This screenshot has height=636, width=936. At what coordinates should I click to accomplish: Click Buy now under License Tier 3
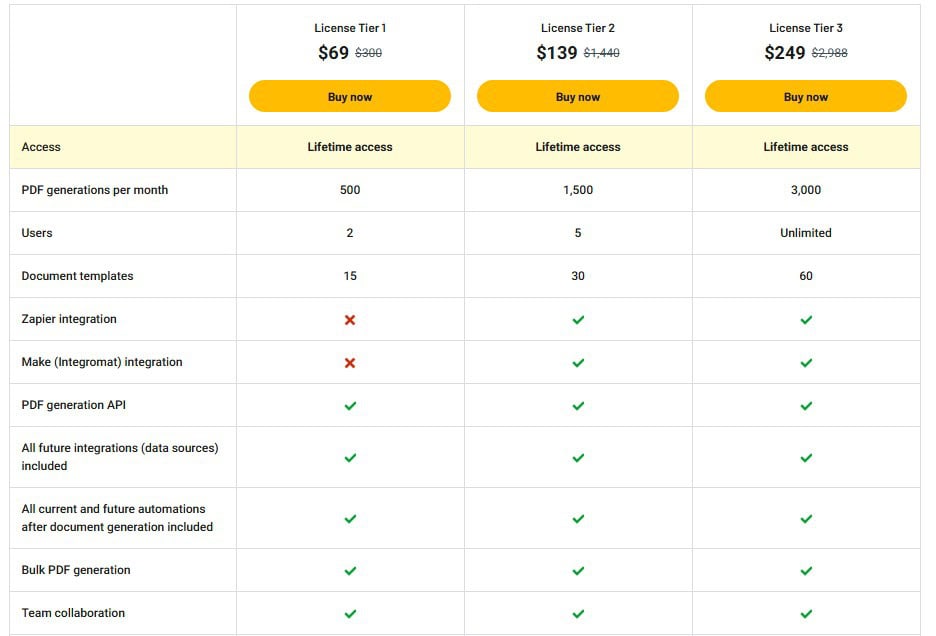[x=805, y=96]
